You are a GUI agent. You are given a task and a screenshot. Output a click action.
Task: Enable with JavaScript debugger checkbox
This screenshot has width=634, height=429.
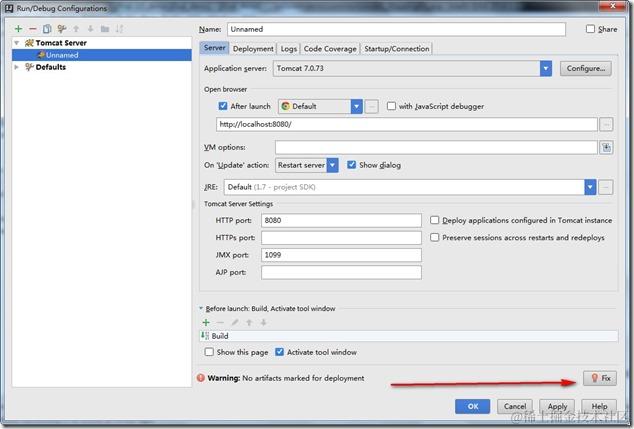391,106
